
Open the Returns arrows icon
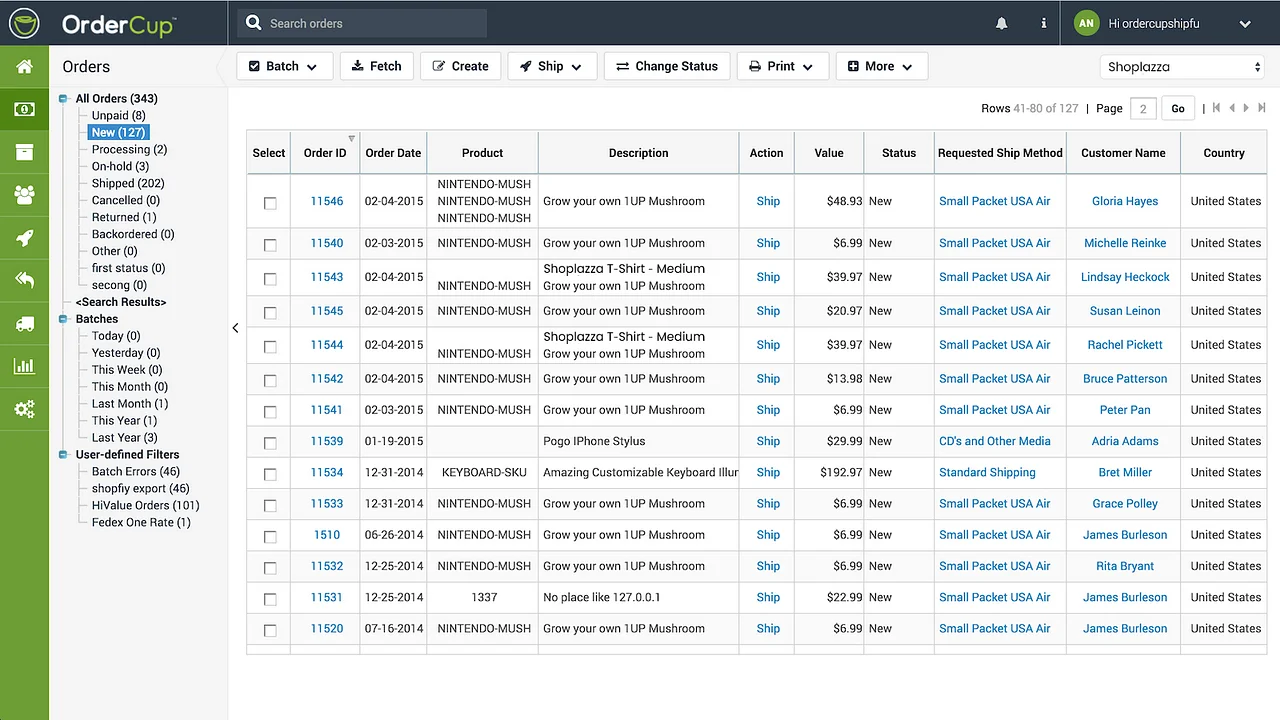coord(24,281)
